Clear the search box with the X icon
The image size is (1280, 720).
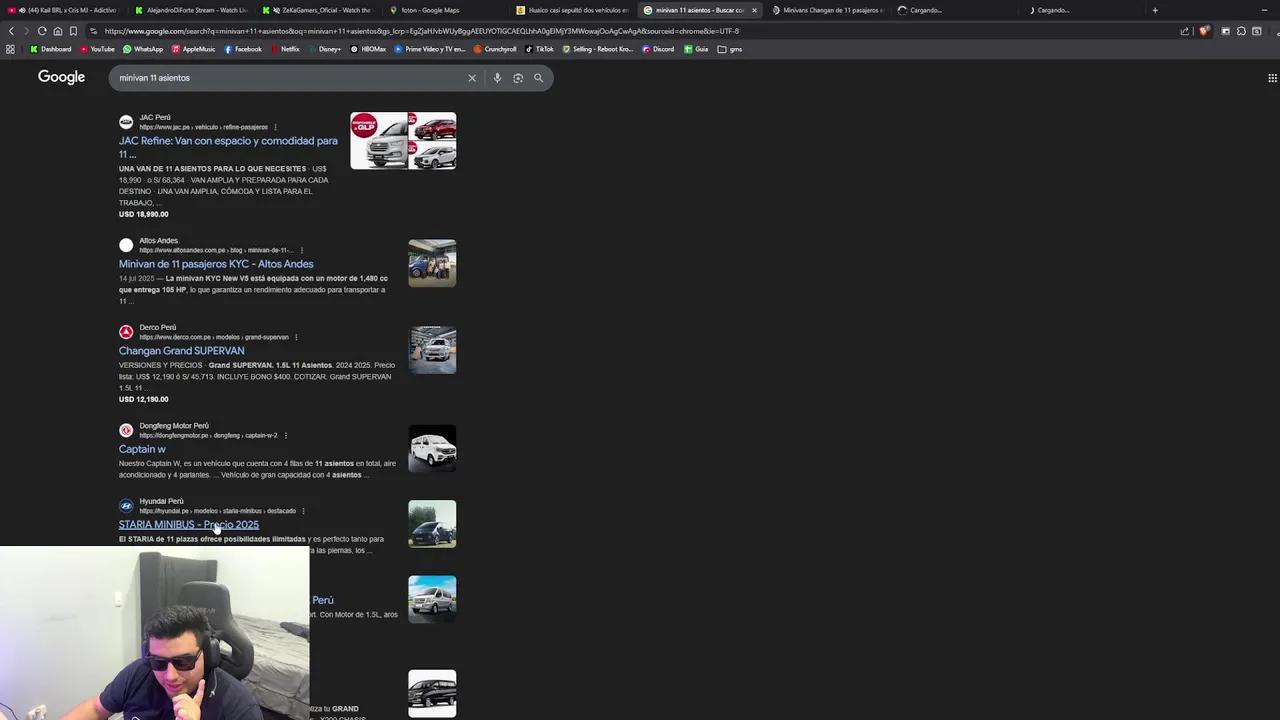click(472, 78)
